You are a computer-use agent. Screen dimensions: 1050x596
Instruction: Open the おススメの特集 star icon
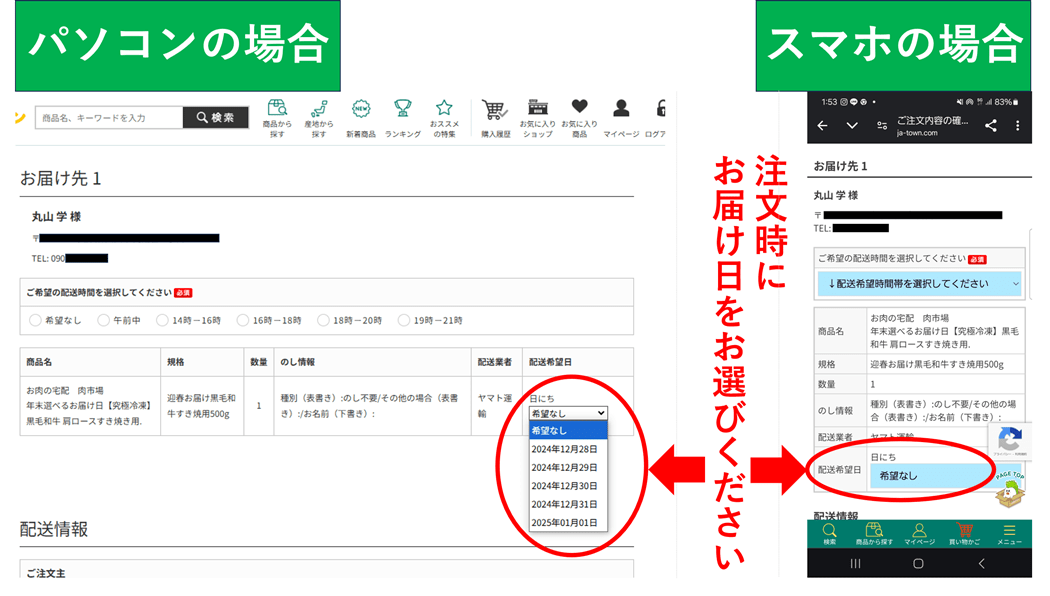pos(444,110)
